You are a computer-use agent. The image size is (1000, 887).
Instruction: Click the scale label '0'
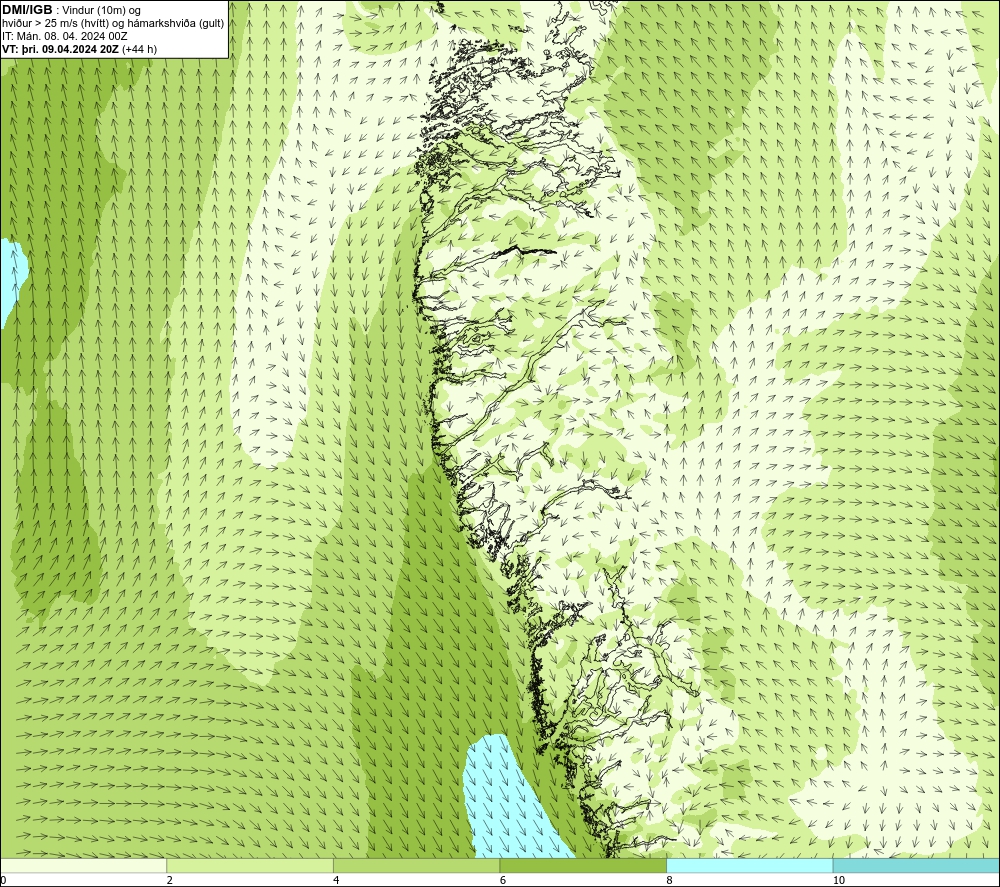(x=3, y=880)
